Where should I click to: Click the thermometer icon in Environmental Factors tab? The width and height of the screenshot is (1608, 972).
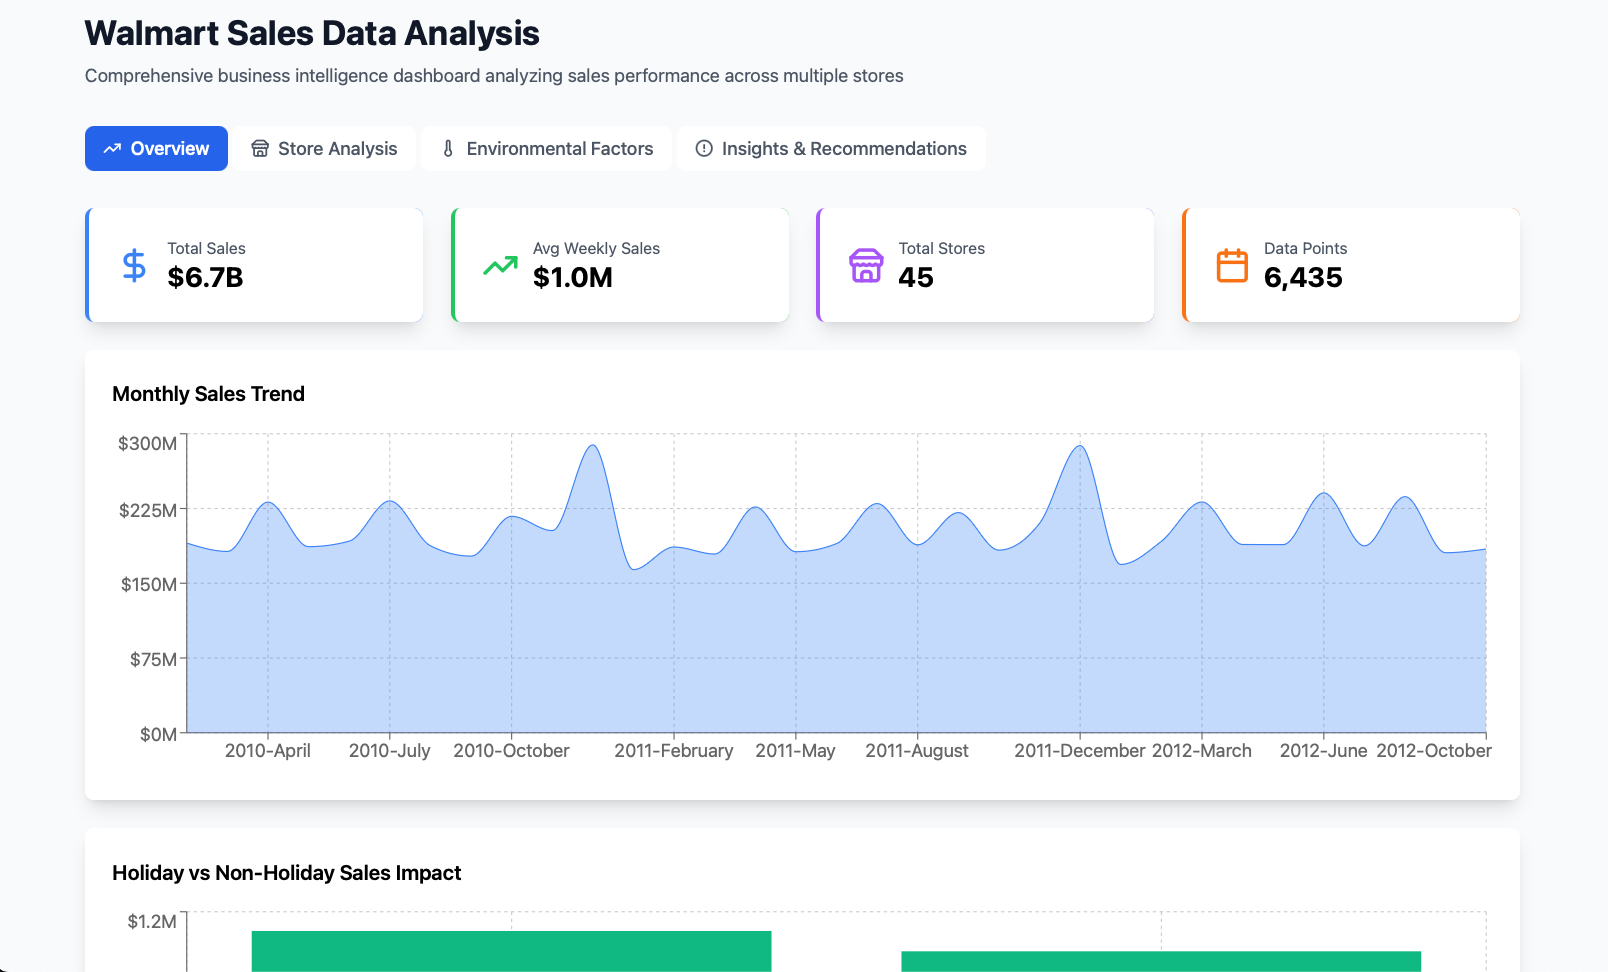pyautogui.click(x=448, y=148)
